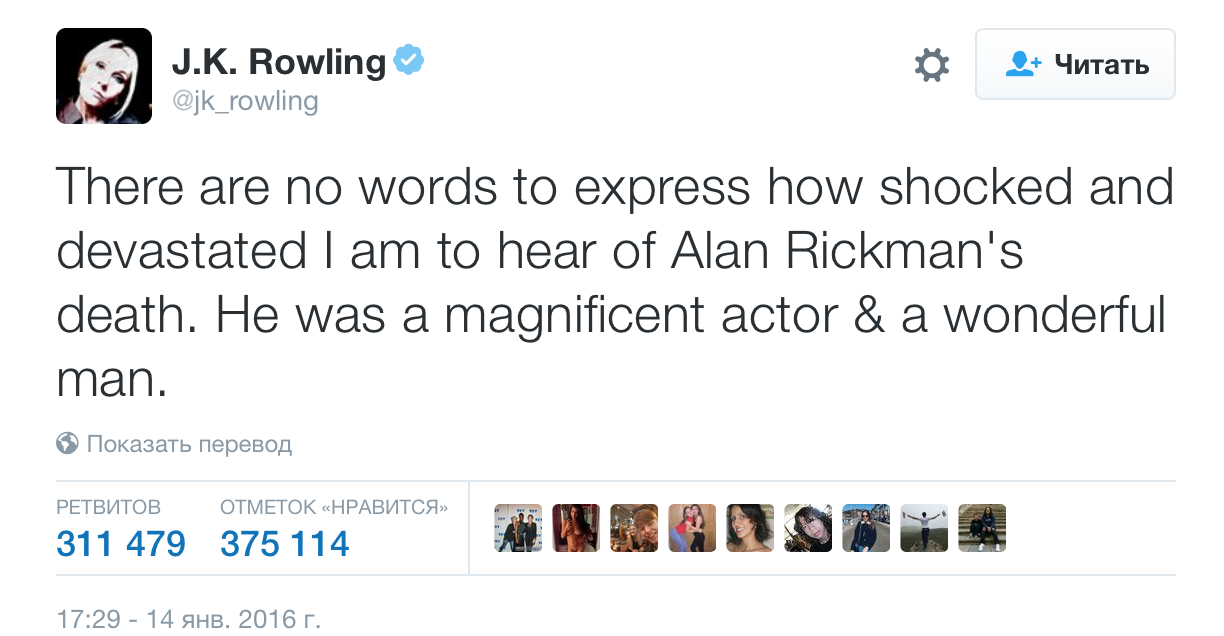The image size is (1224, 636).
Task: Open liker avatar with arms outstretched on hill
Action: 924,528
